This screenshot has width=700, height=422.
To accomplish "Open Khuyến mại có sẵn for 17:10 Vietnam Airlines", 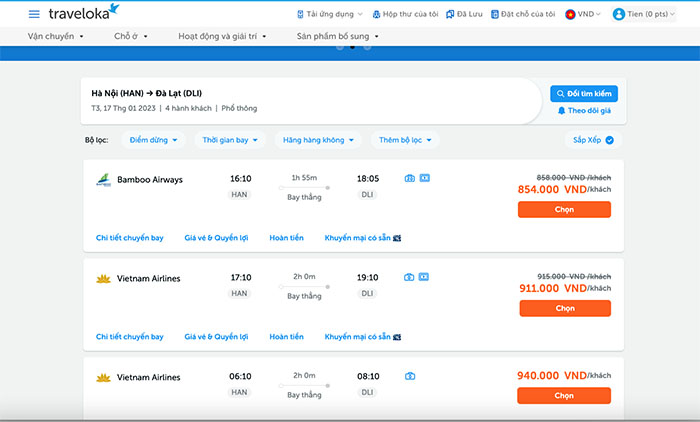I will tap(362, 337).
